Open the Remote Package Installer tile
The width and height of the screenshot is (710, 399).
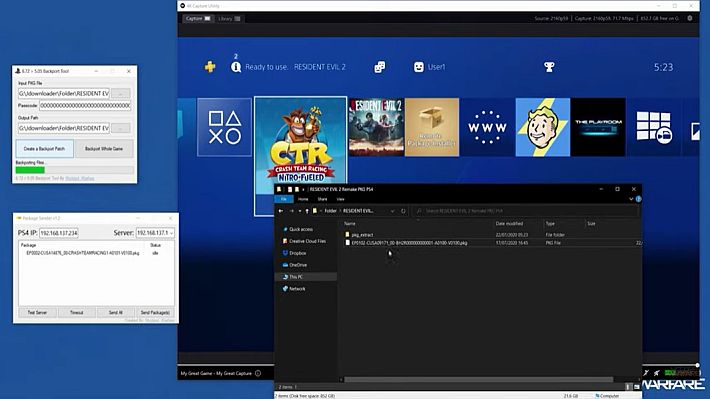point(432,127)
